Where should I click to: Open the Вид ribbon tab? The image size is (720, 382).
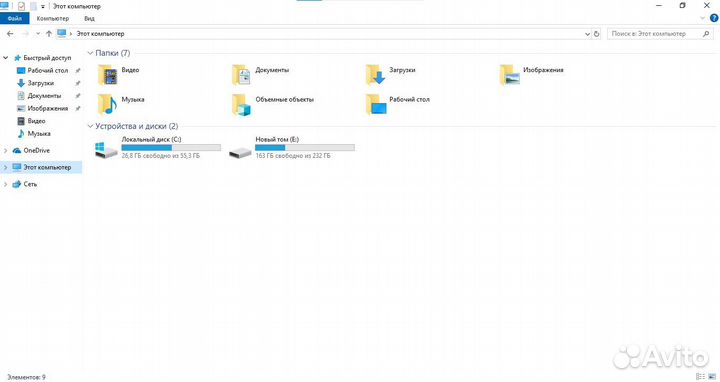click(89, 18)
